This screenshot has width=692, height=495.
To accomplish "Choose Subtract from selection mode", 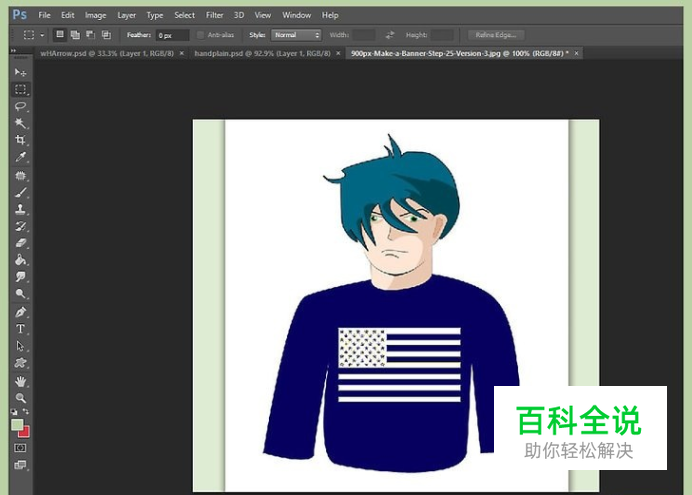I will [x=90, y=35].
